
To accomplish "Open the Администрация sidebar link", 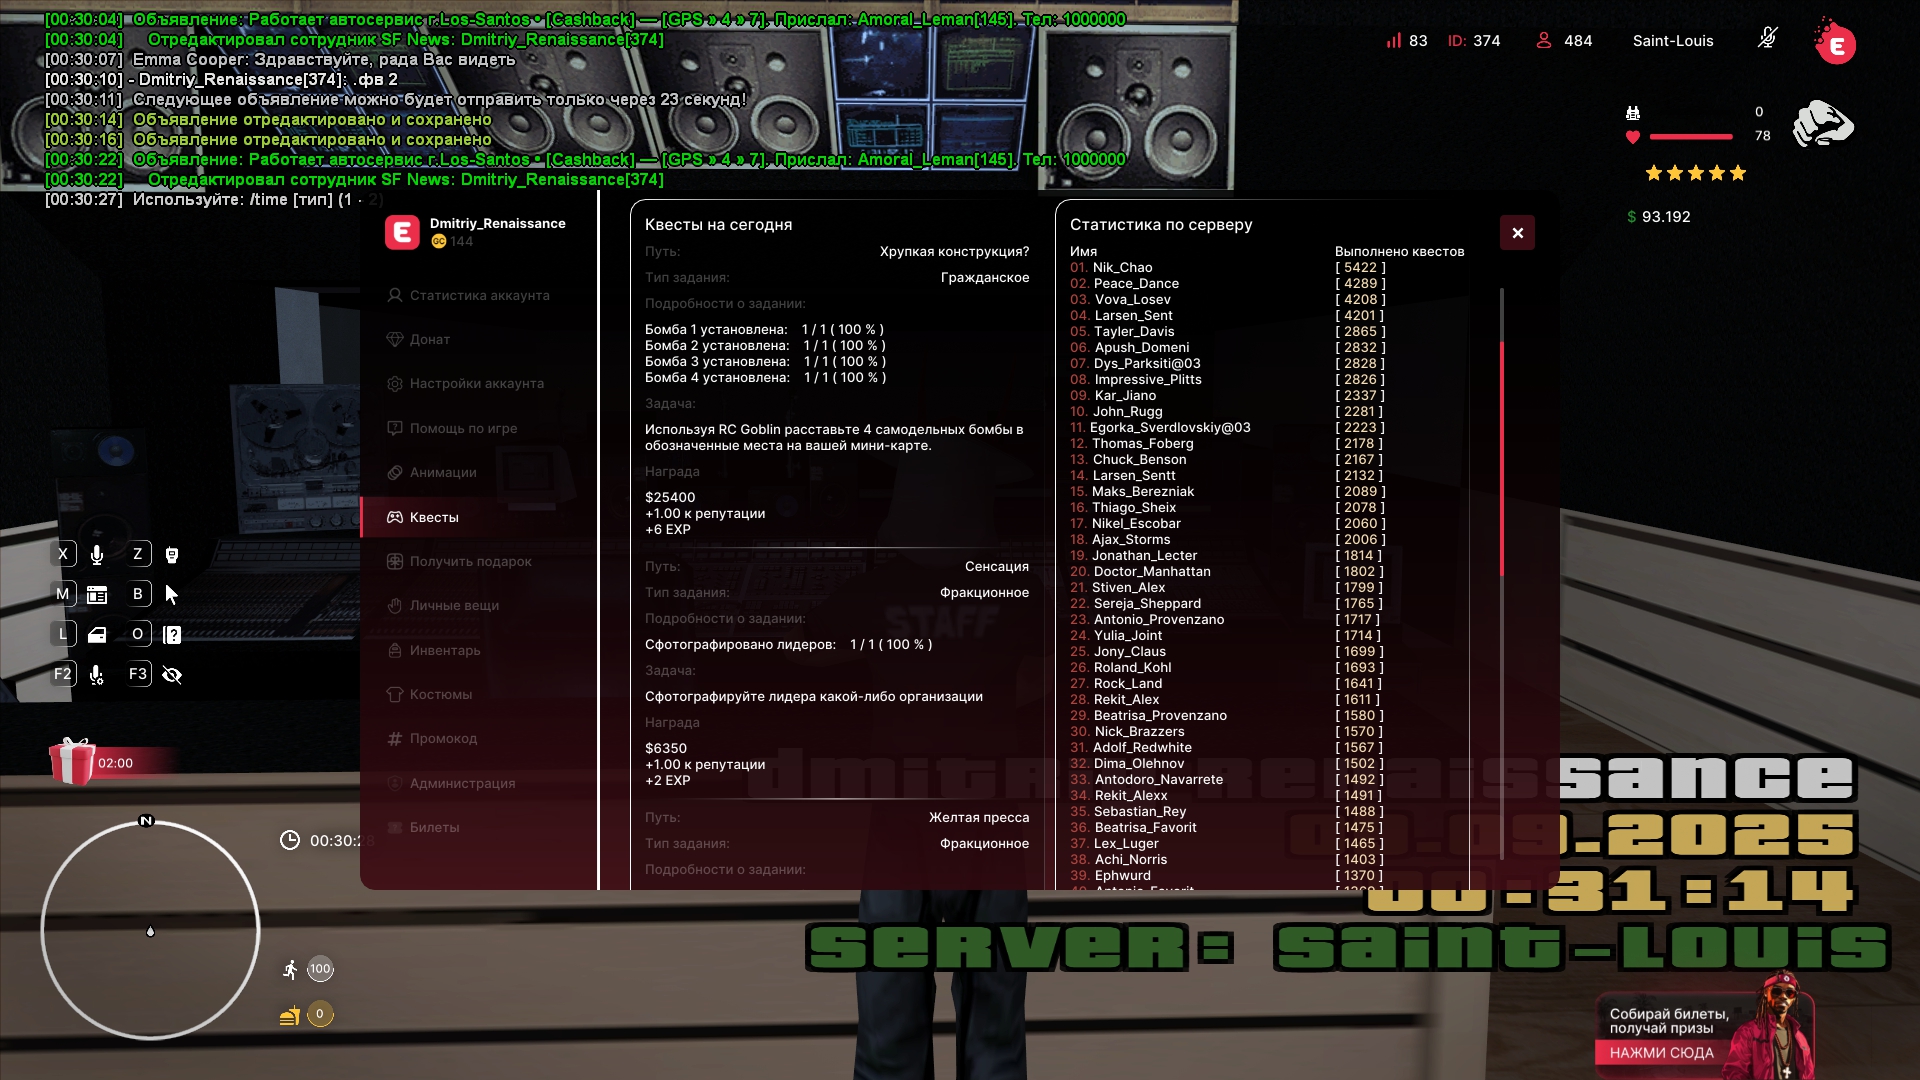I will tap(462, 783).
